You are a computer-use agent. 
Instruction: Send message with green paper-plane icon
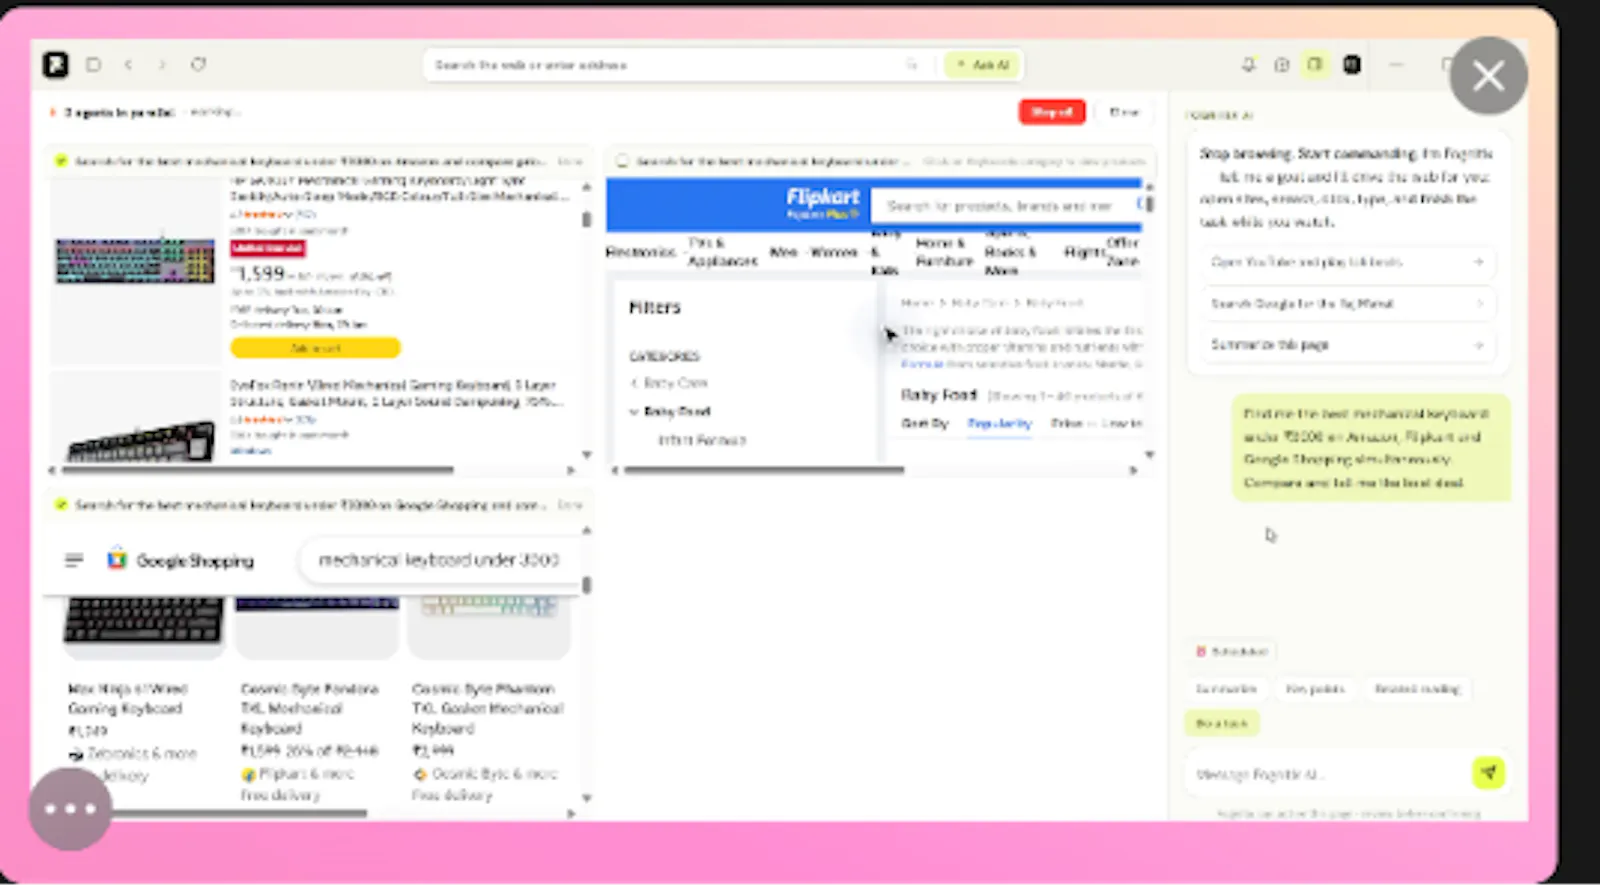[x=1489, y=772]
